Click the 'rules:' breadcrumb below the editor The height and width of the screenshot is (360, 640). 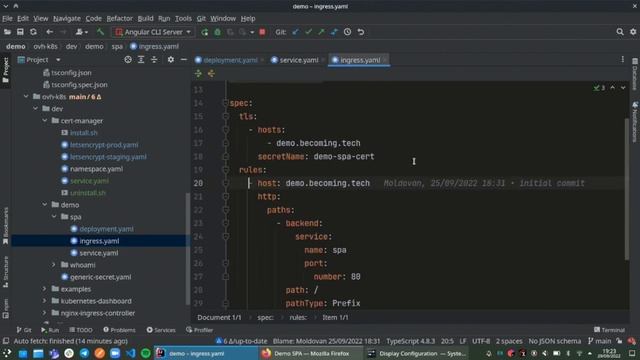point(298,317)
